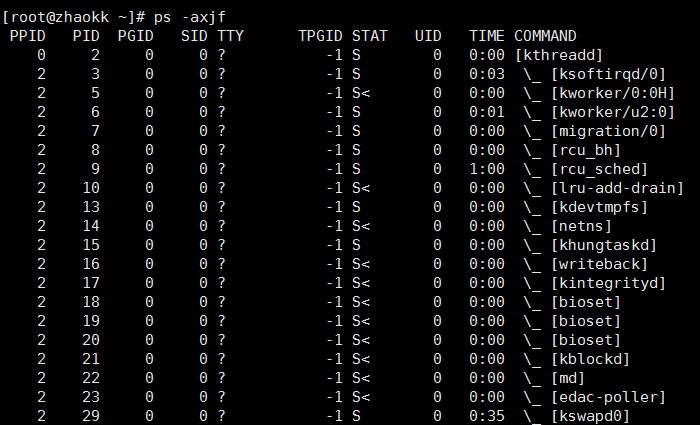
Task: Click PID value 21 in kblockd row
Action: (91, 359)
